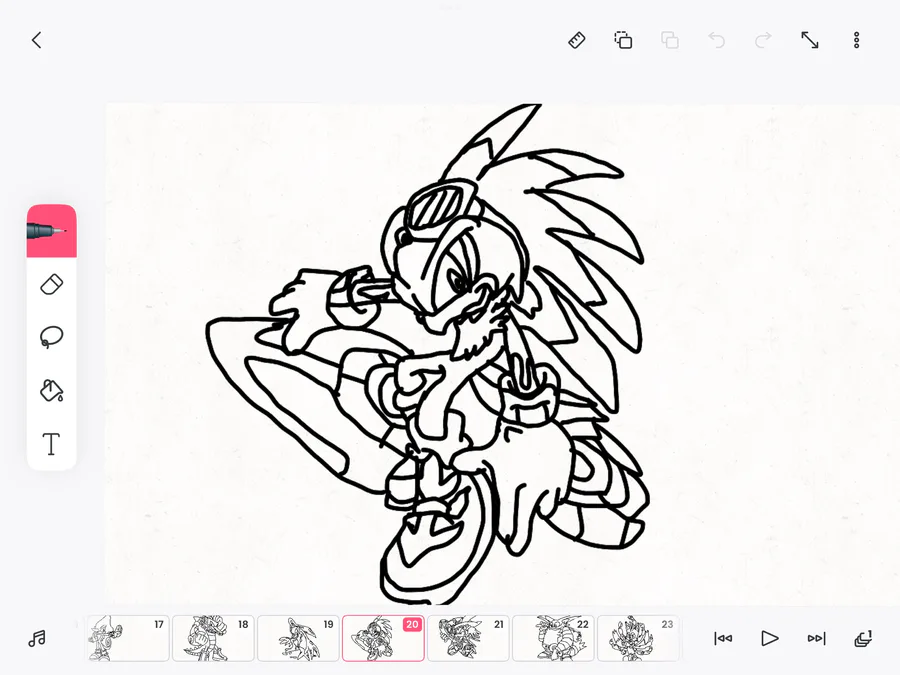Select frame 17 thumbnail
The image size is (900, 675).
coord(128,638)
